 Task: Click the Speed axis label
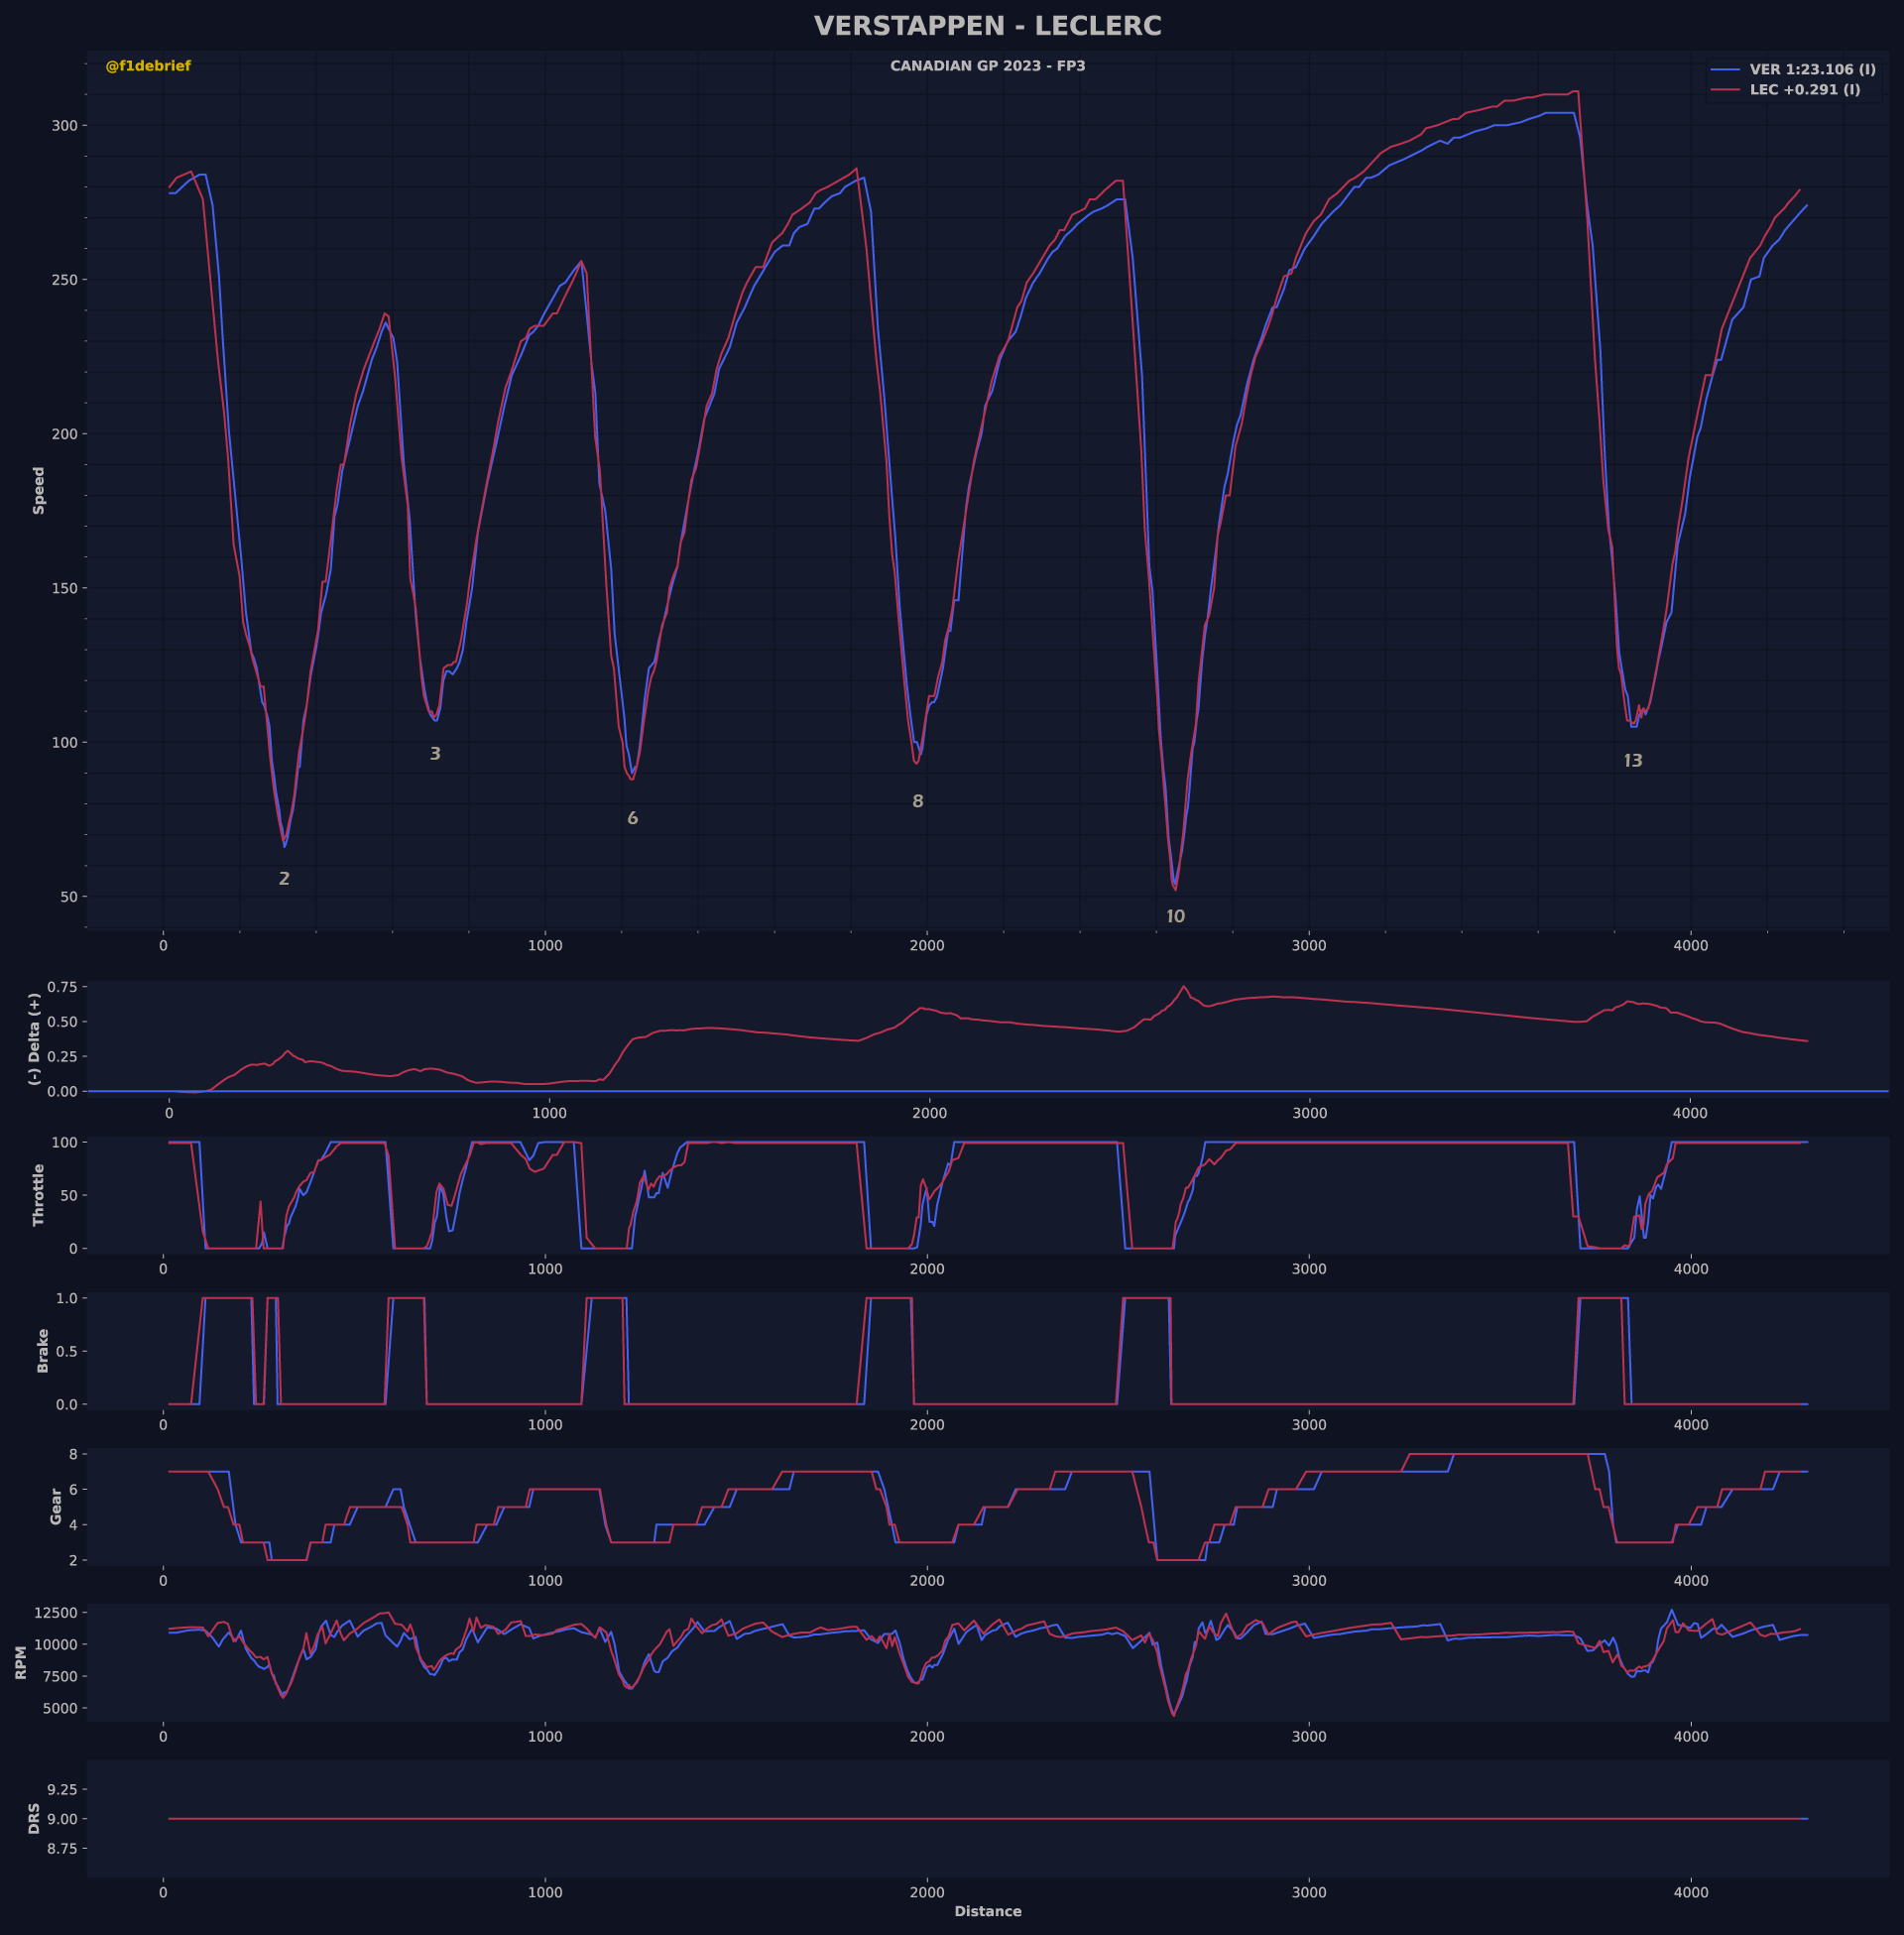(x=39, y=491)
